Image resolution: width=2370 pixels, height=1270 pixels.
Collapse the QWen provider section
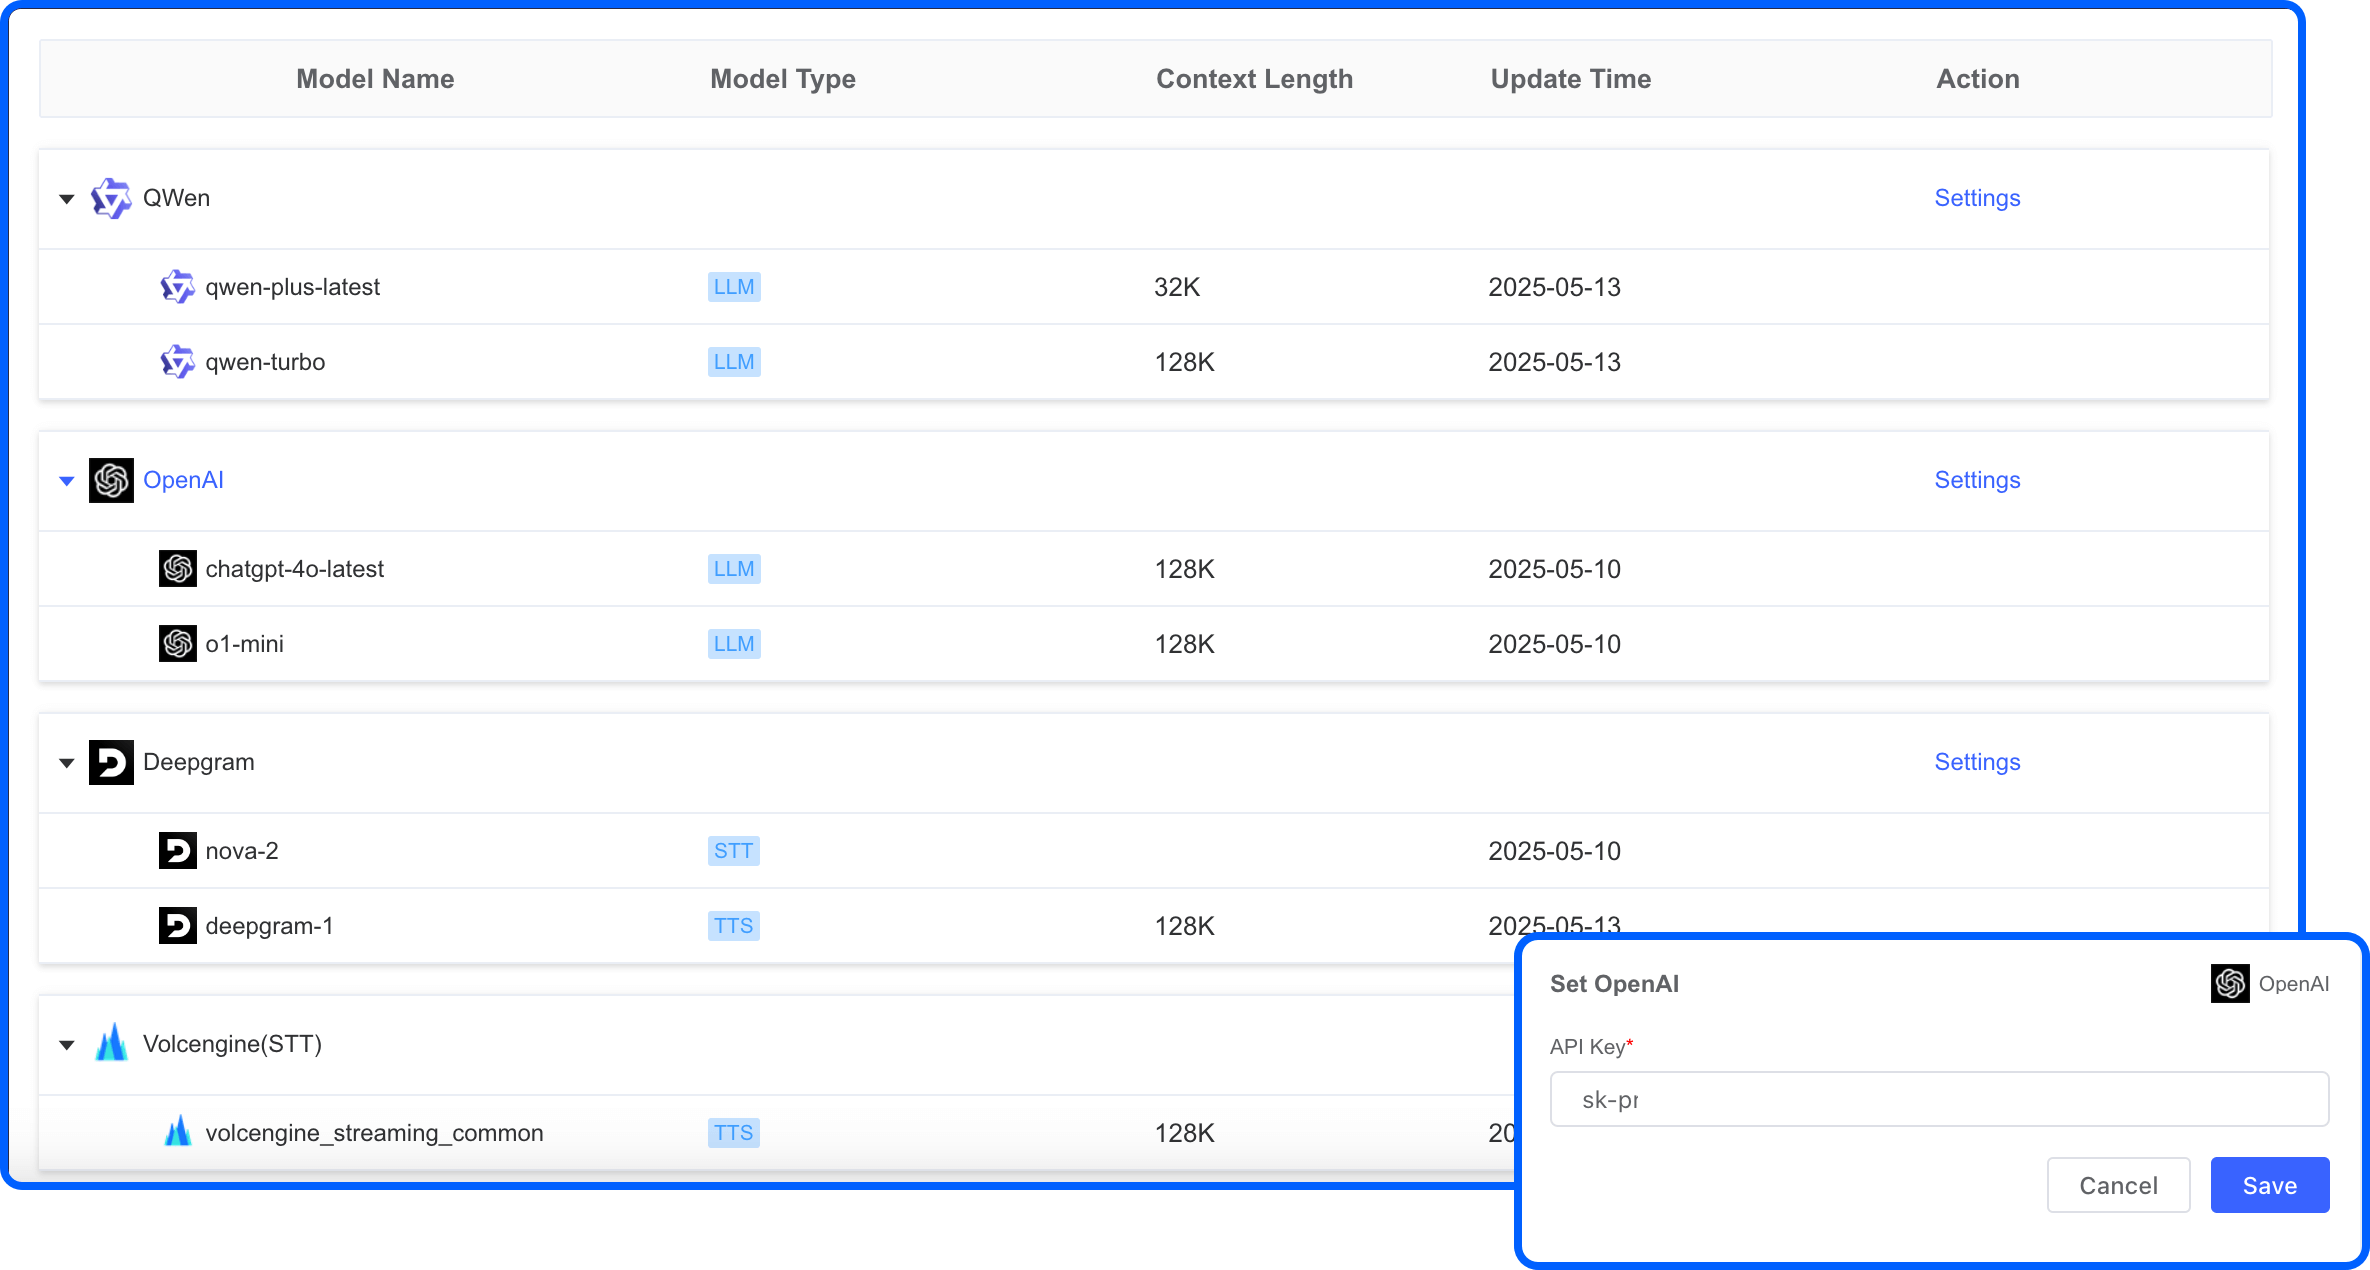66,198
